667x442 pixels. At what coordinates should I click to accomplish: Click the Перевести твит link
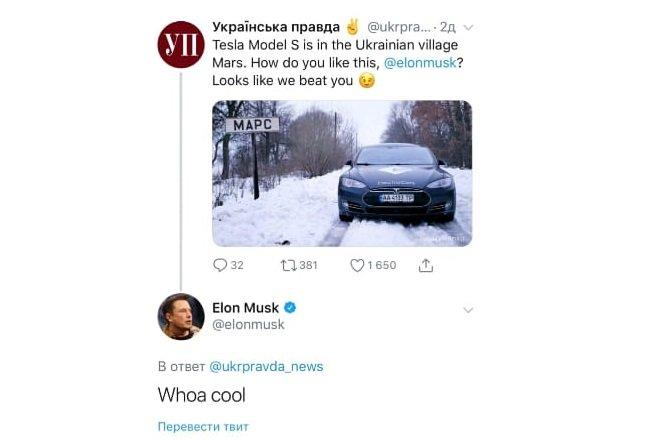203,426
